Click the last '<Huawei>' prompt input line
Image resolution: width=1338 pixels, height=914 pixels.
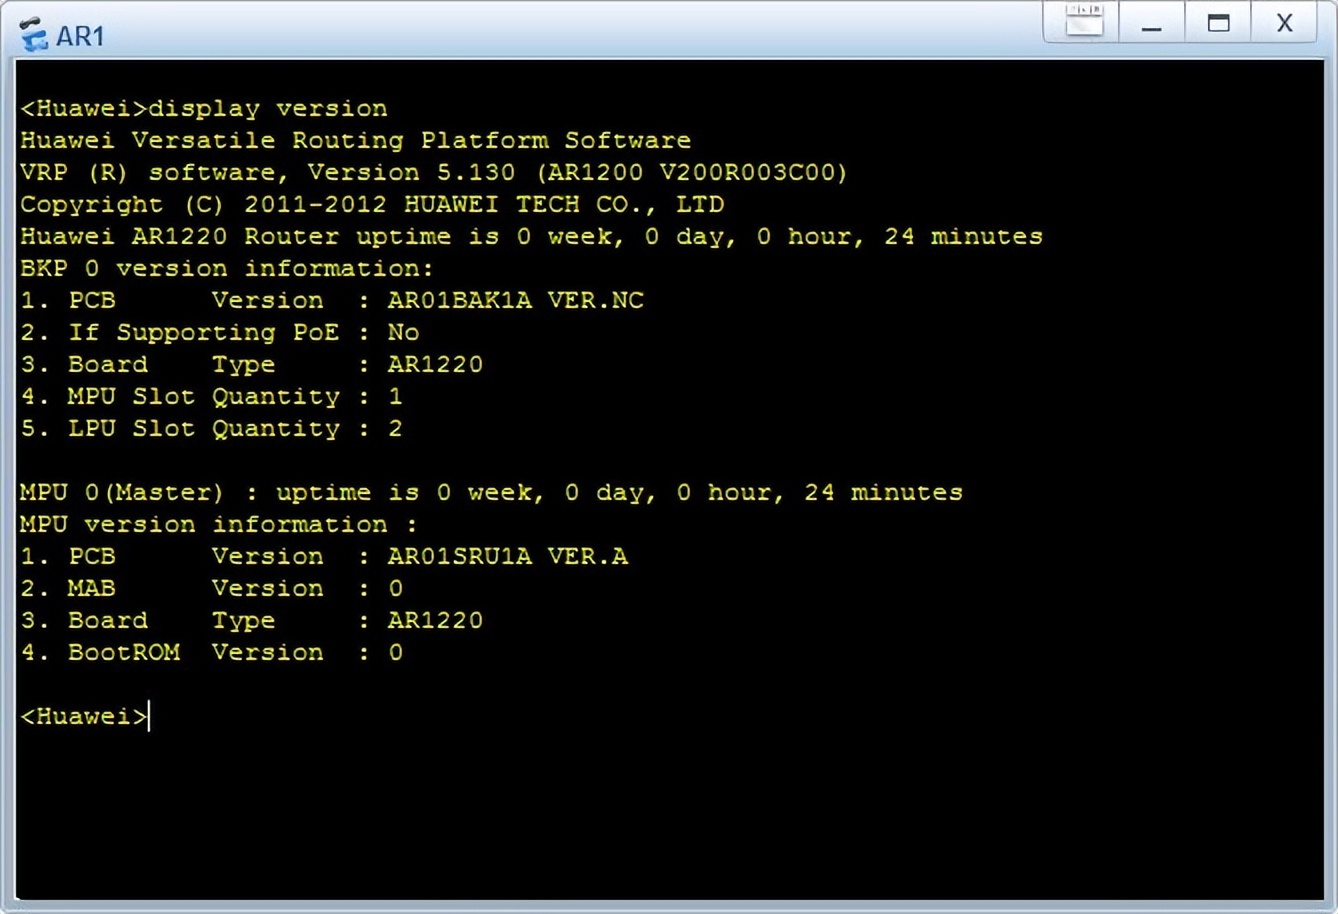pyautogui.click(x=85, y=716)
